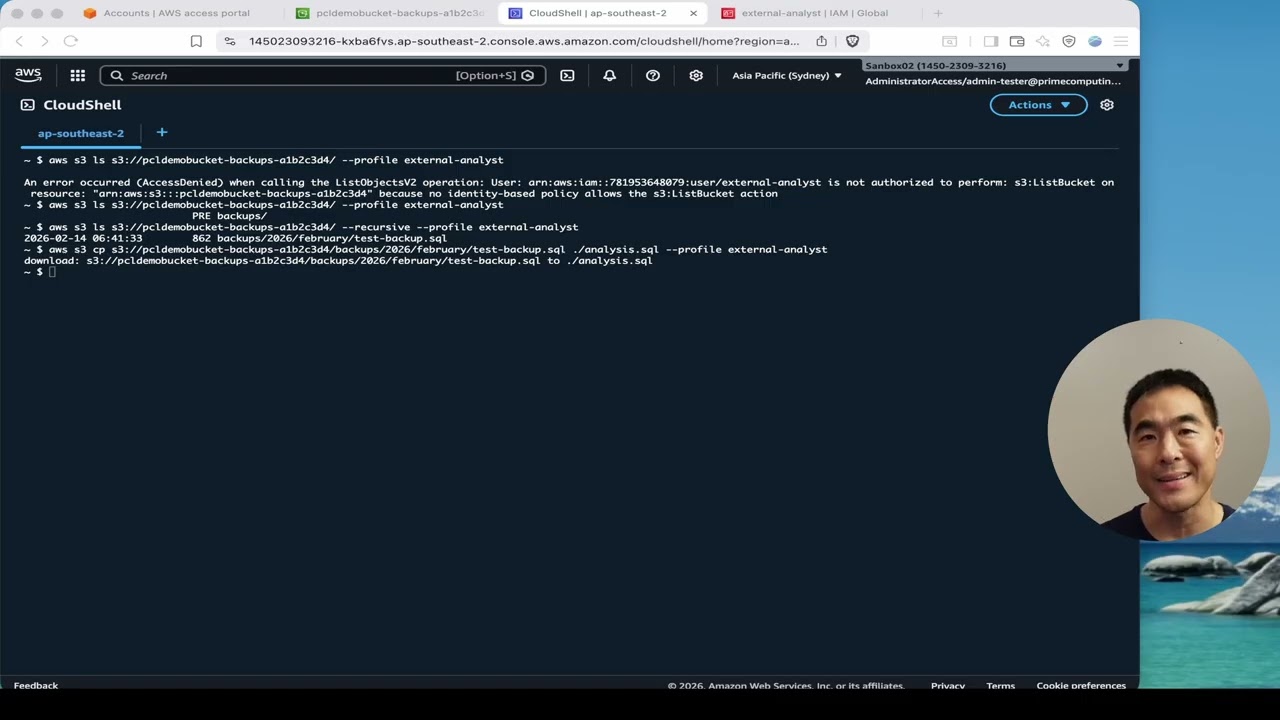
Task: Click the 'download: s3://' output line
Action: [x=338, y=261]
